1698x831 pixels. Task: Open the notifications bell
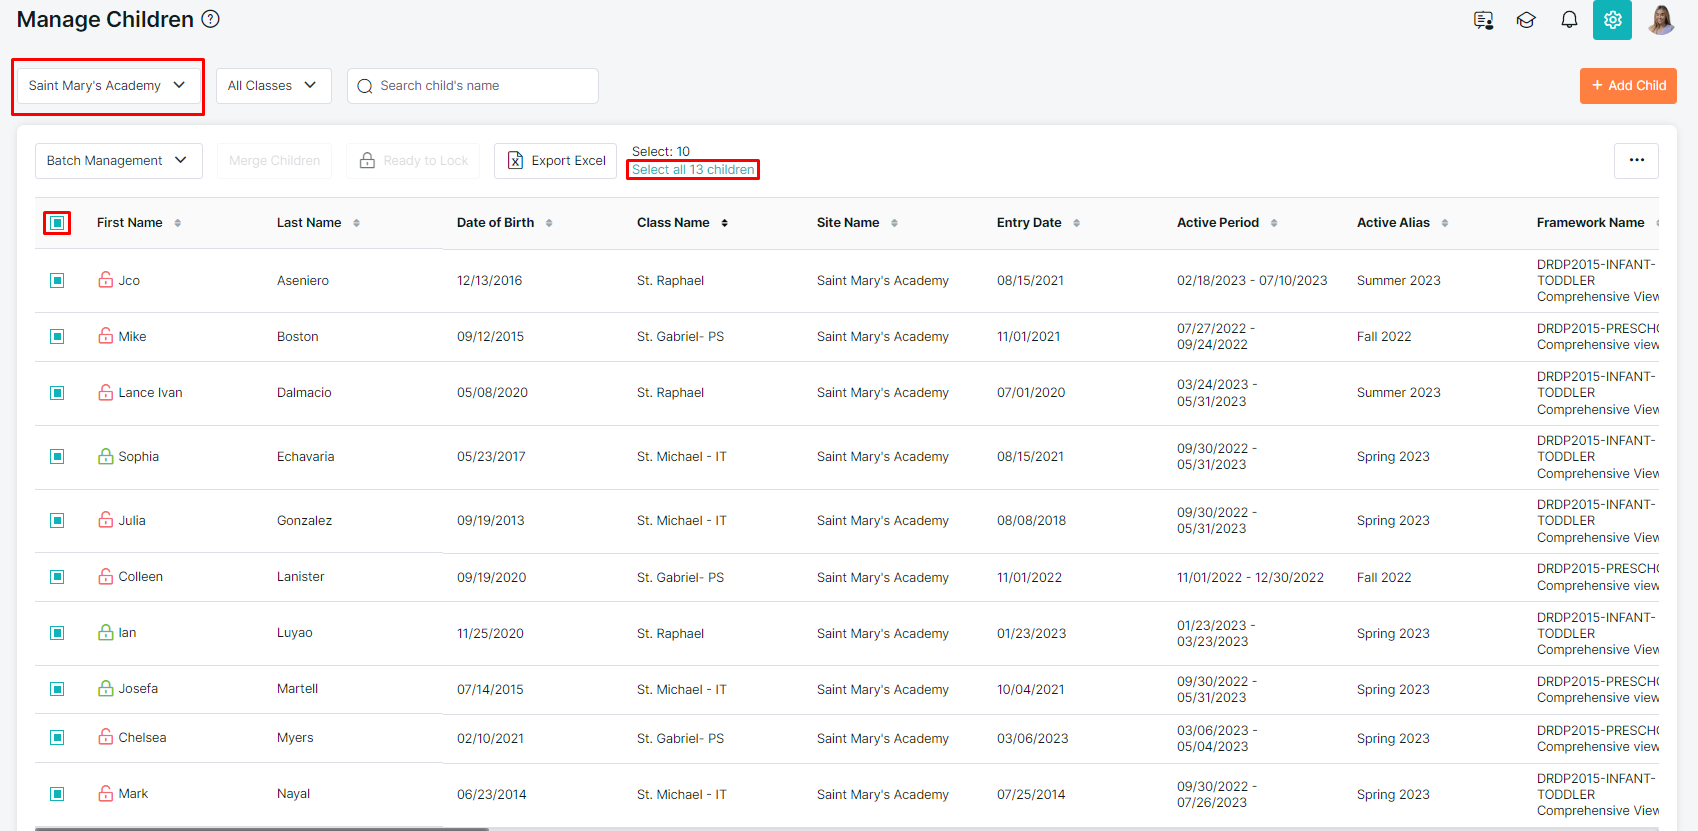[x=1569, y=20]
